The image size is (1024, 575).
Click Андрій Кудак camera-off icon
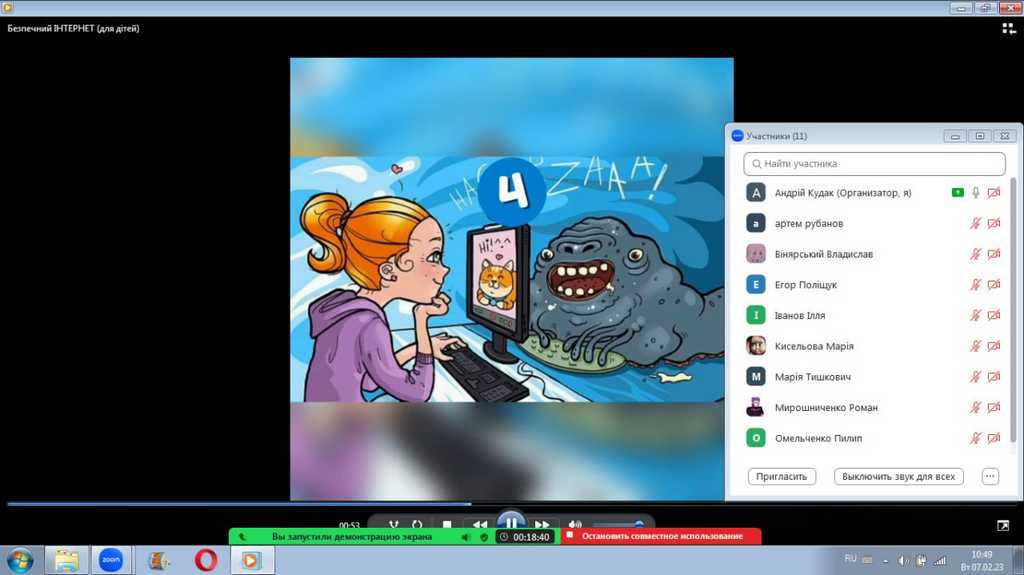(994, 193)
